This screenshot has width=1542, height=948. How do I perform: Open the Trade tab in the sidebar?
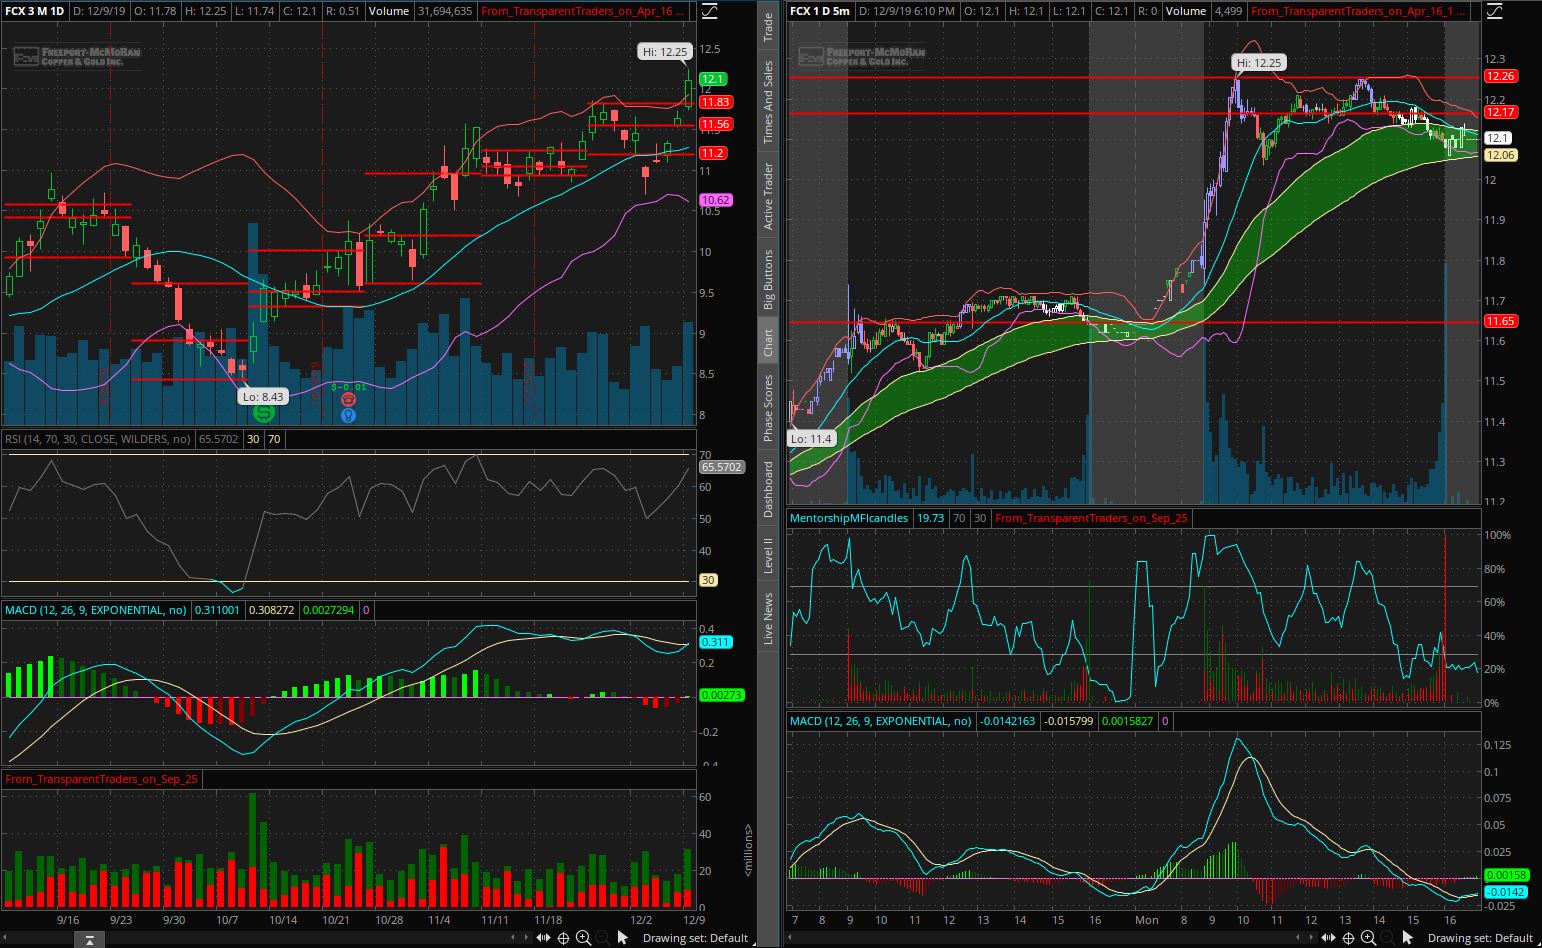coord(768,26)
